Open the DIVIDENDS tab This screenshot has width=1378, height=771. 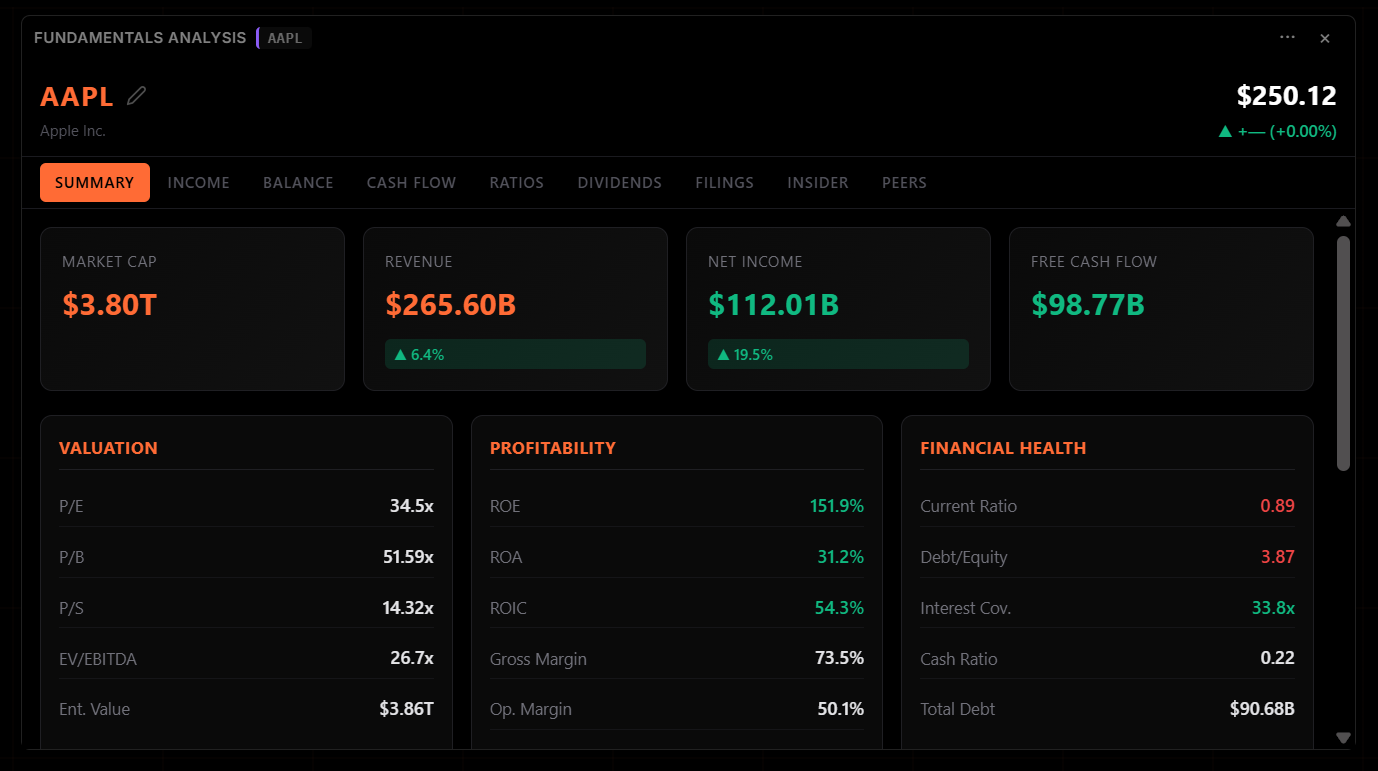(619, 182)
